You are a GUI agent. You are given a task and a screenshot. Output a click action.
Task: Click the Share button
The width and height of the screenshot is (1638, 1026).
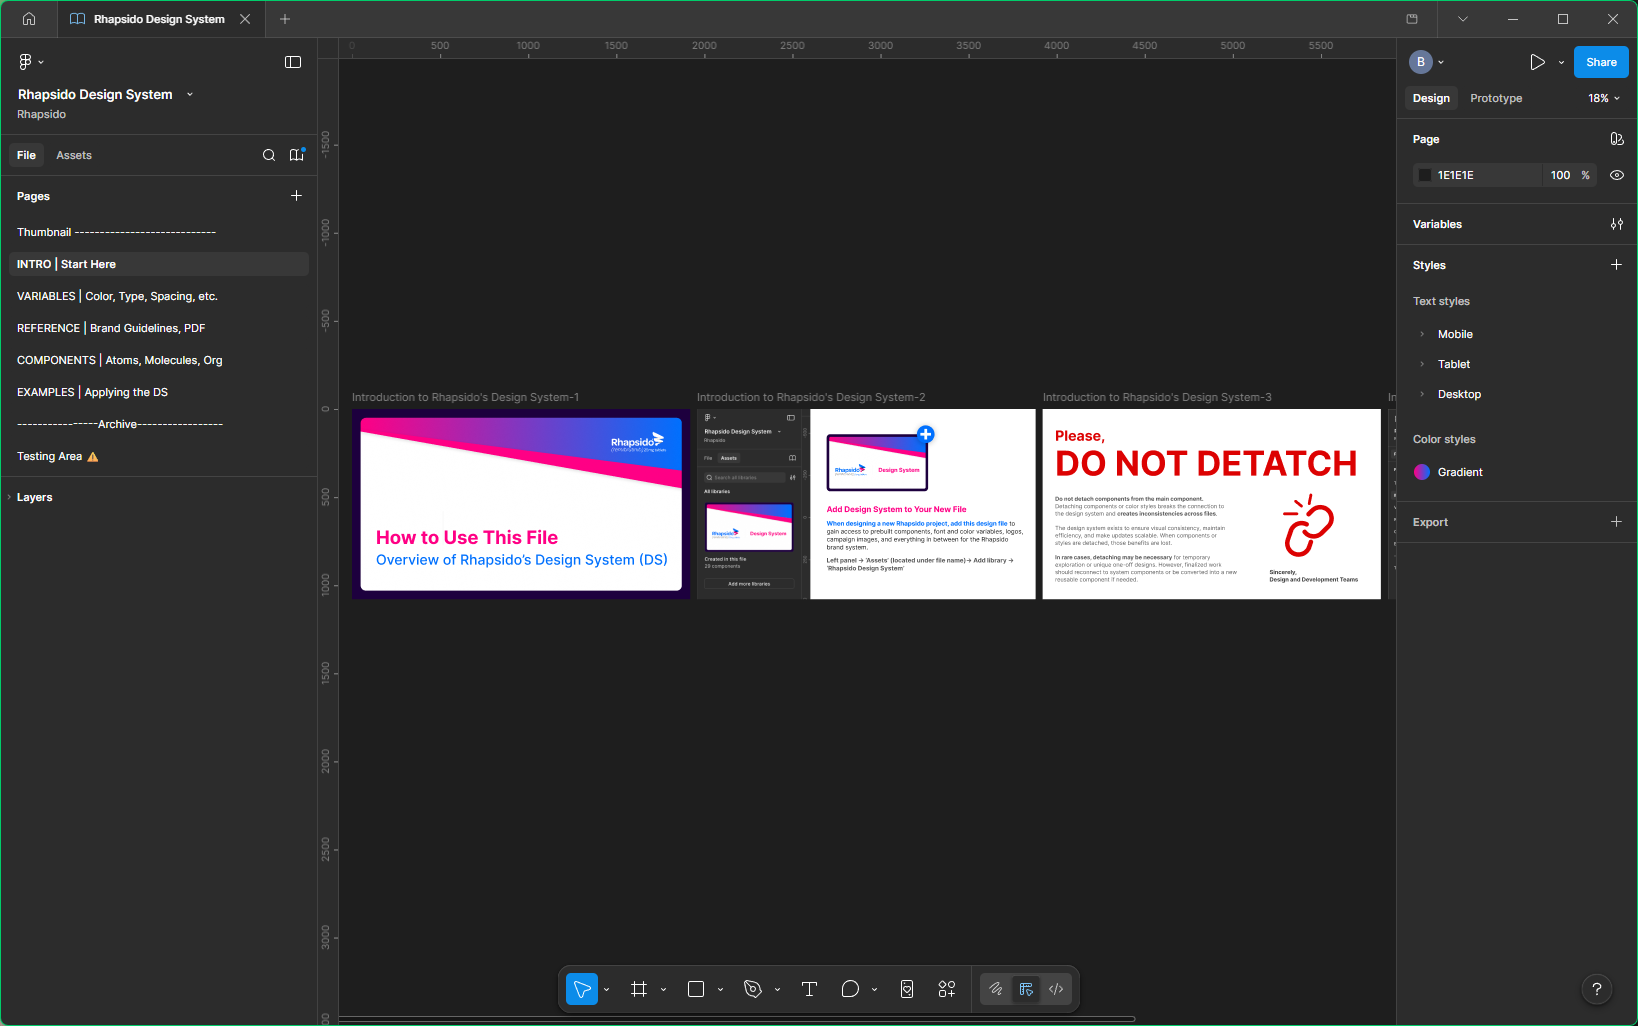tap(1600, 61)
